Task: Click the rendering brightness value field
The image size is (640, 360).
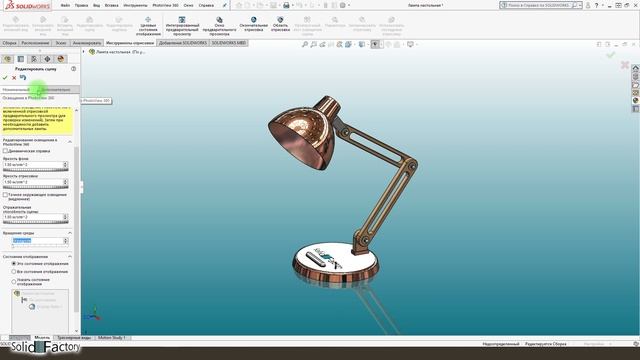Action: coord(33,182)
